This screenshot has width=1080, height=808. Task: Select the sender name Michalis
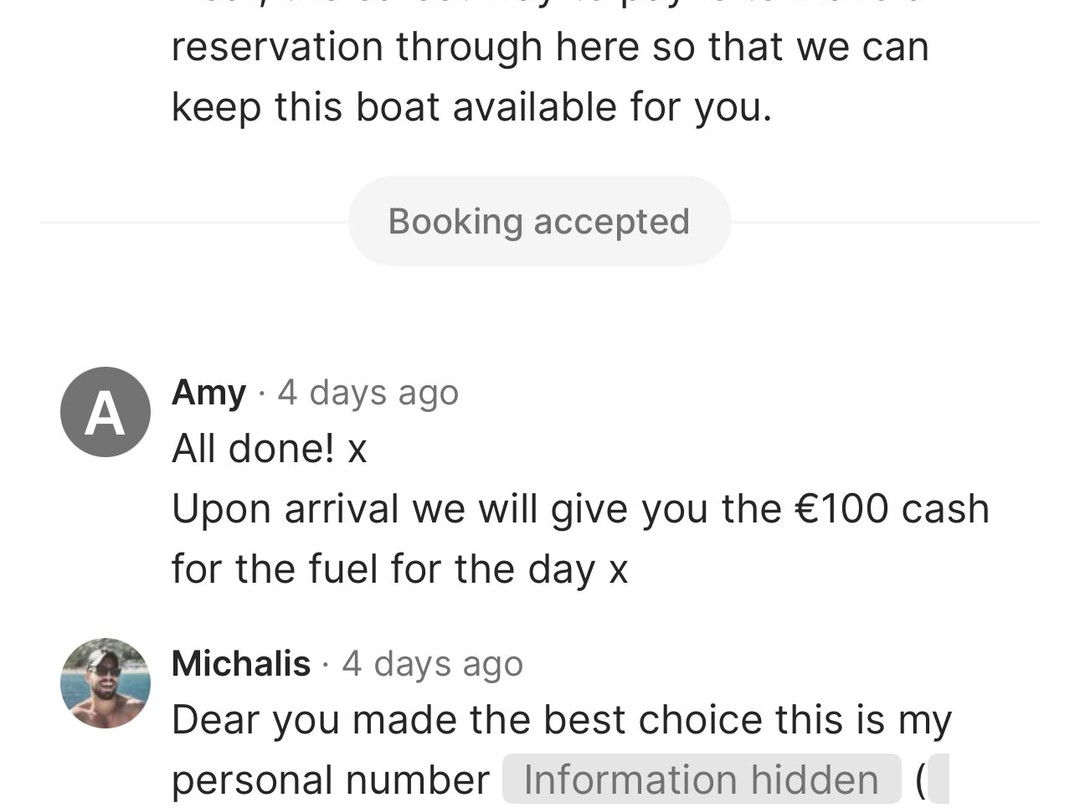[241, 664]
